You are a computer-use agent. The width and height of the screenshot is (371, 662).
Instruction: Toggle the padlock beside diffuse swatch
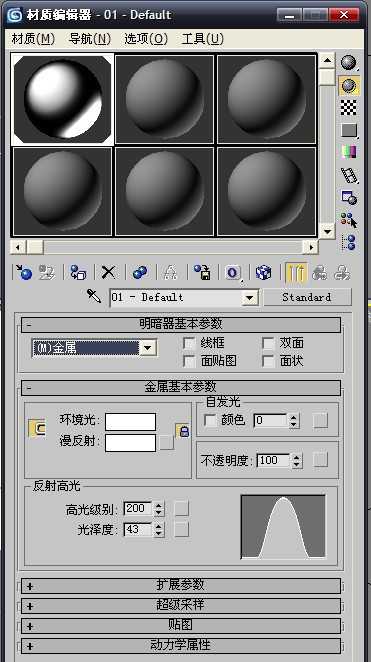click(183, 431)
